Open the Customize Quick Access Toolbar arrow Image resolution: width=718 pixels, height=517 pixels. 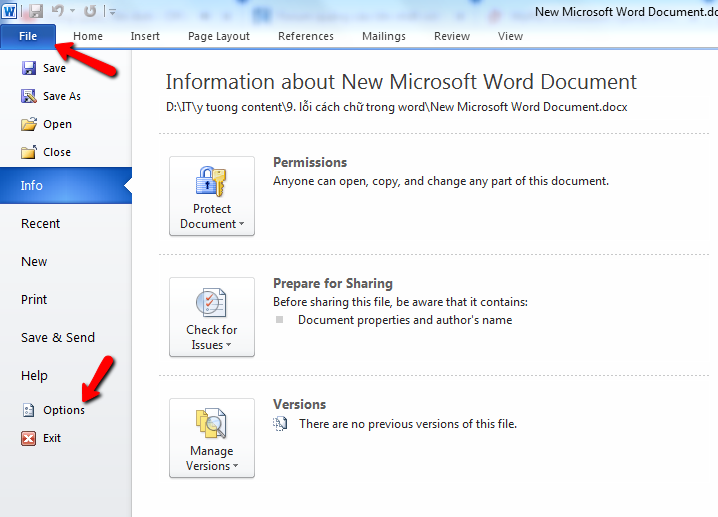coord(112,12)
